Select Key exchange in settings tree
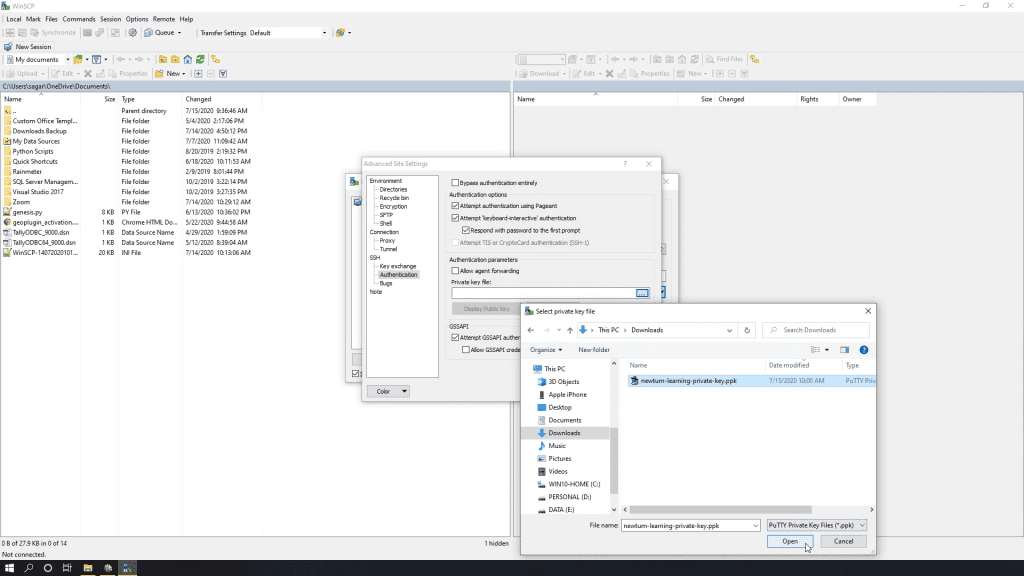 (x=398, y=266)
